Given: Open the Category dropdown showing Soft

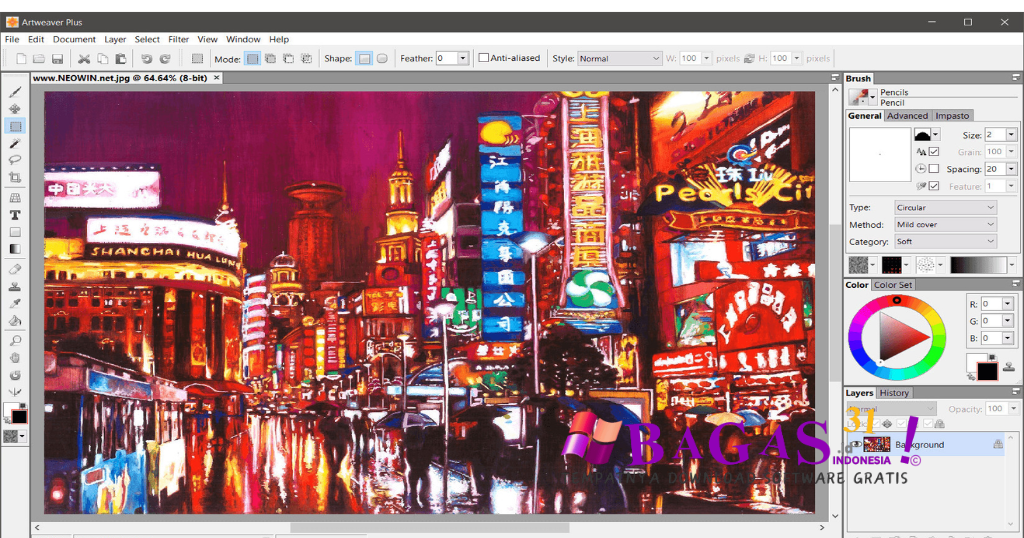Looking at the screenshot, I should (x=944, y=242).
